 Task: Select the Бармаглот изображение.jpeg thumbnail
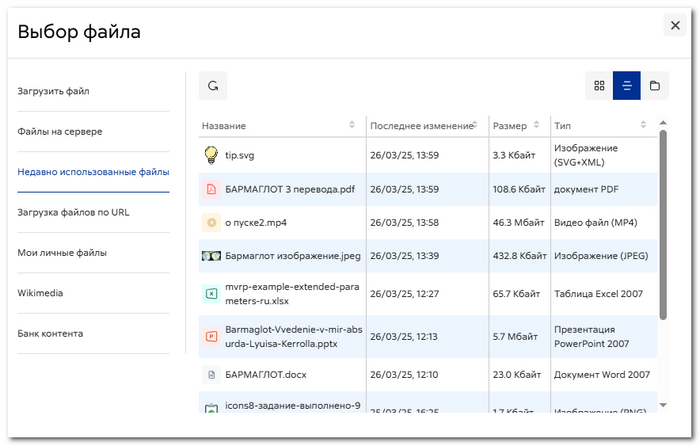coord(211,256)
